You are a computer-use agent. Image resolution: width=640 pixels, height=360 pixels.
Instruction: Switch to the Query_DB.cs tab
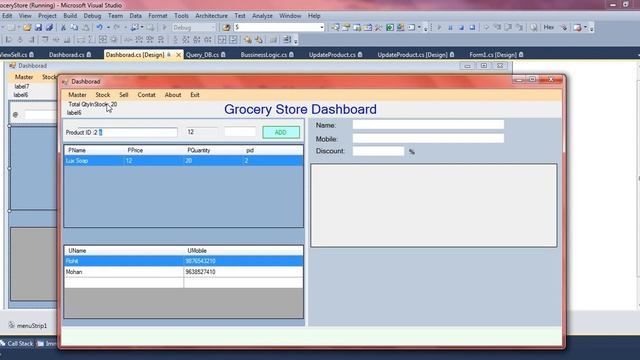(x=205, y=55)
